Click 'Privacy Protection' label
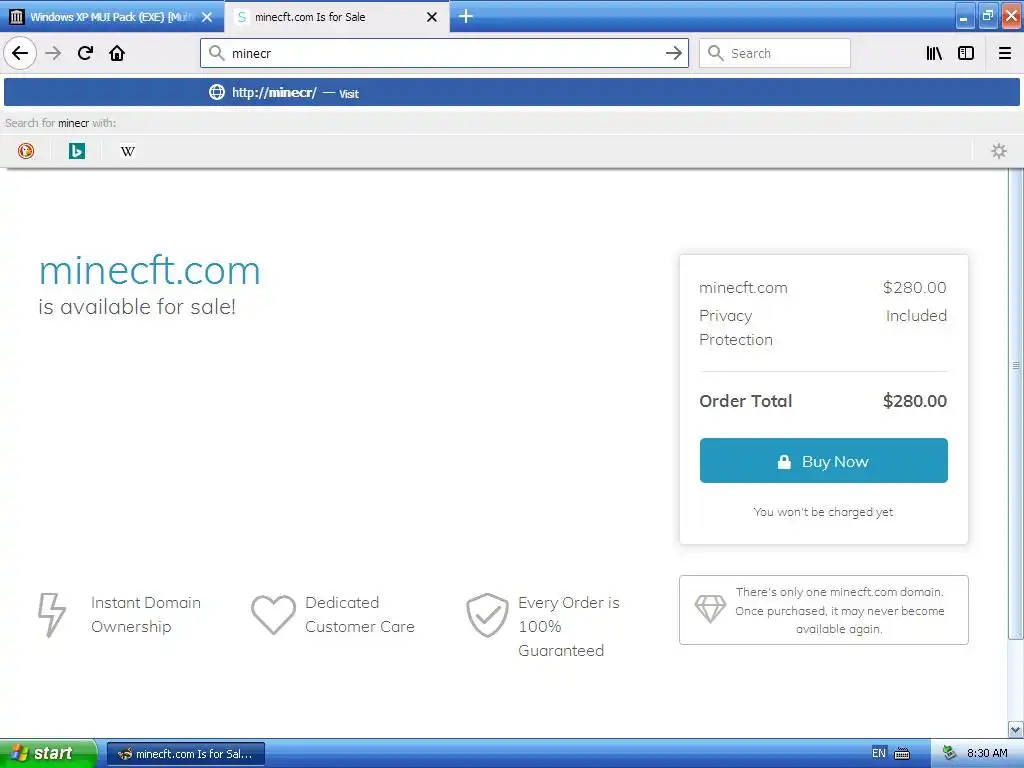The height and width of the screenshot is (768, 1024). click(x=735, y=328)
